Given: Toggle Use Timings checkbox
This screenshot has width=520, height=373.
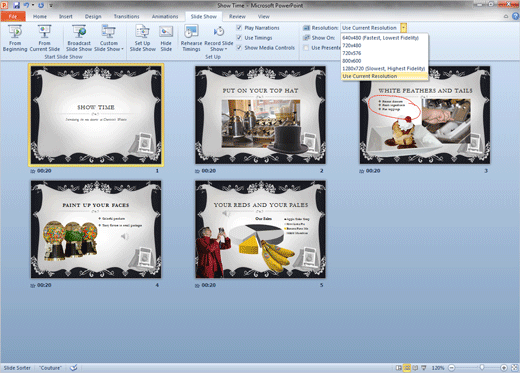Looking at the screenshot, I should pos(239,38).
